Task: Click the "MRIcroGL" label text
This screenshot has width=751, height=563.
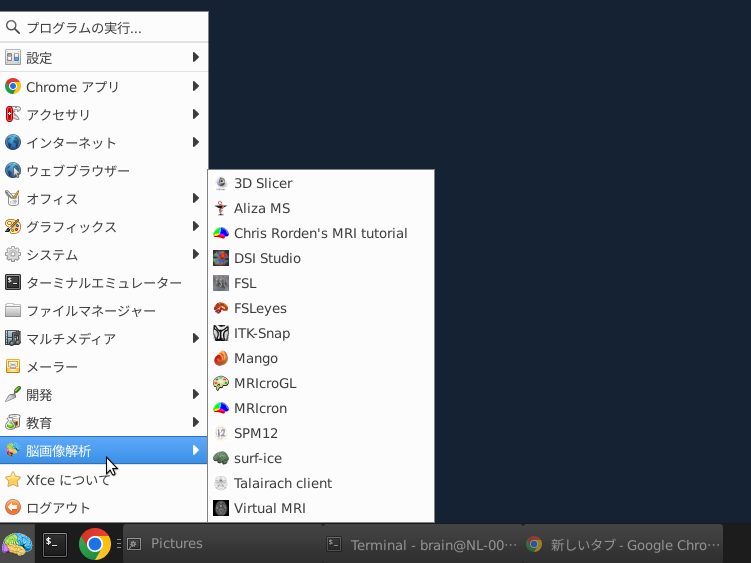Action: (265, 383)
